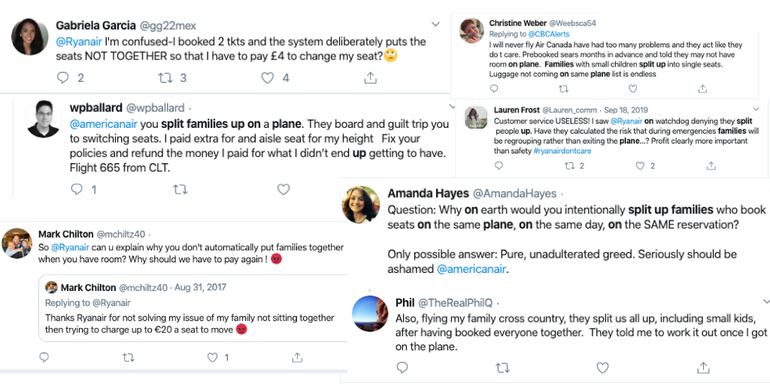Open wpballard's profile avatar
The width and height of the screenshot is (770, 385).
(44, 119)
